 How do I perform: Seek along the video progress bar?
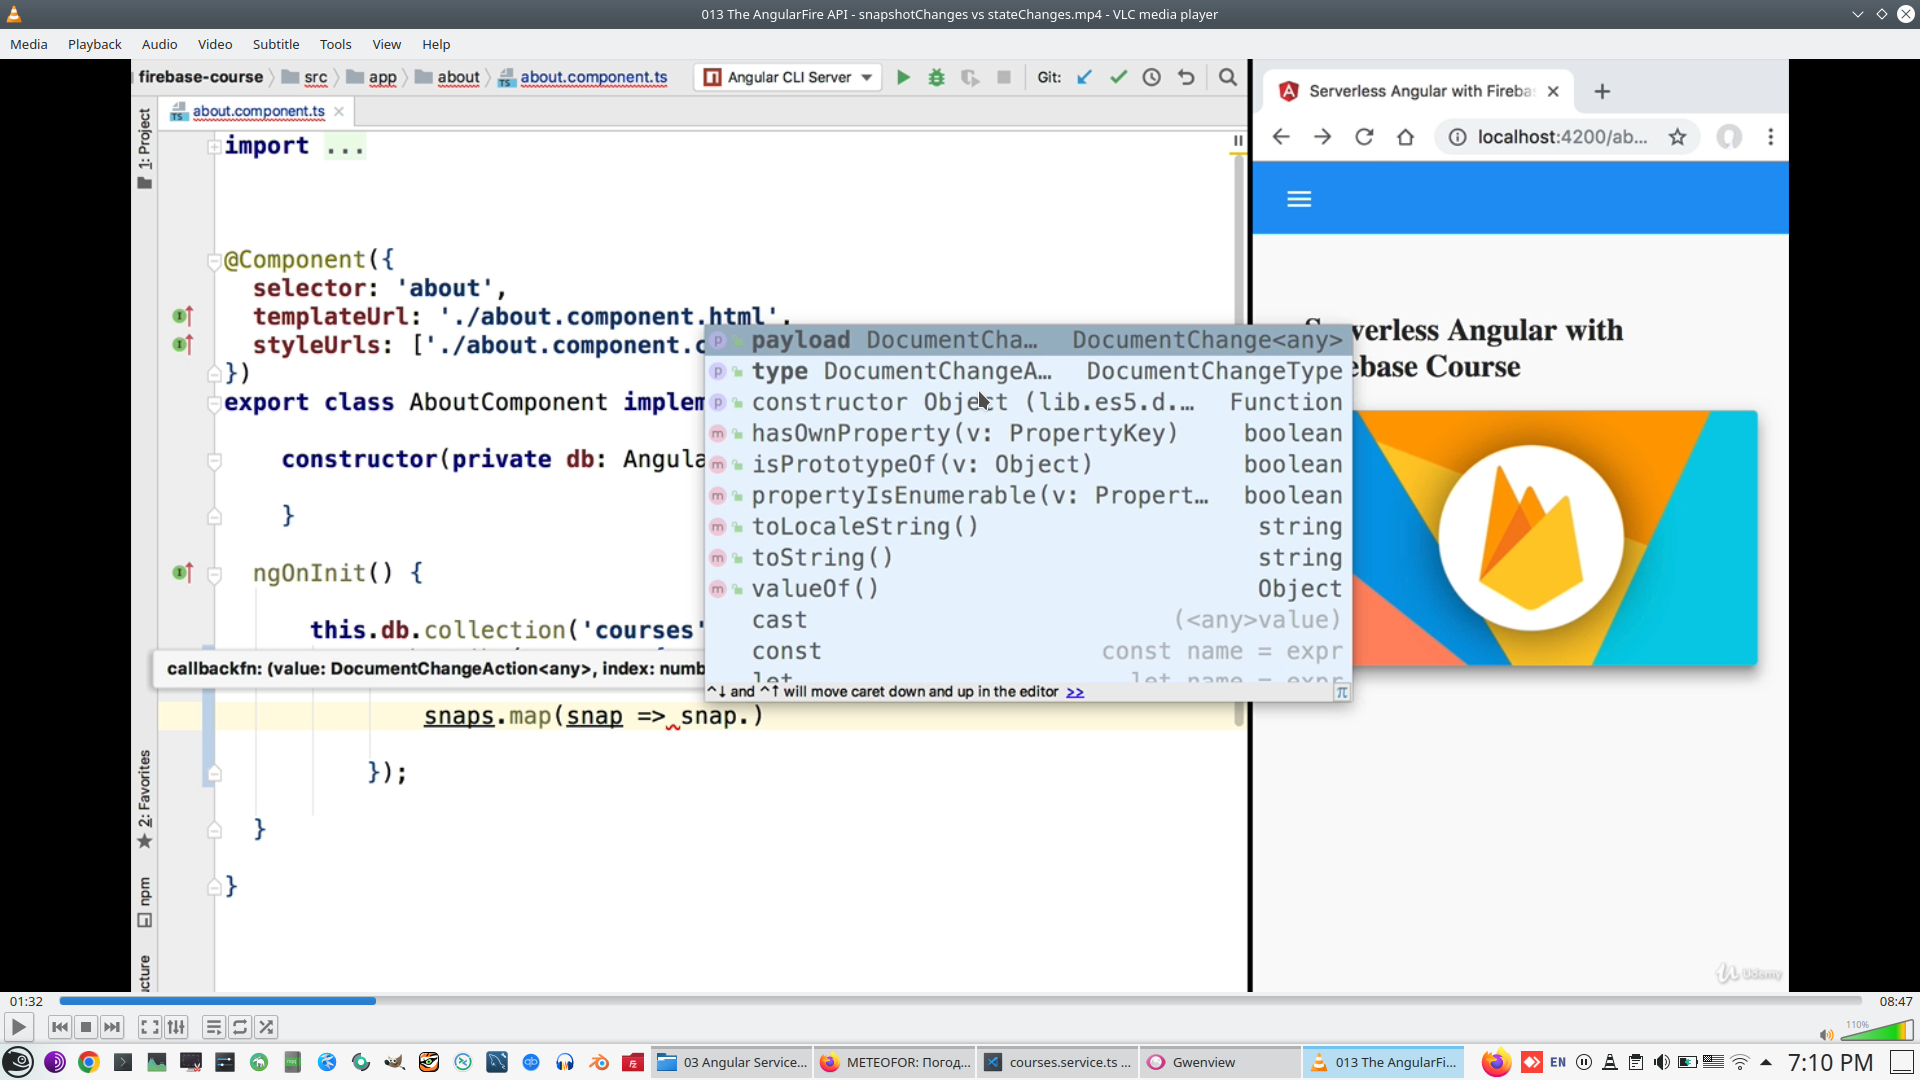[960, 1001]
